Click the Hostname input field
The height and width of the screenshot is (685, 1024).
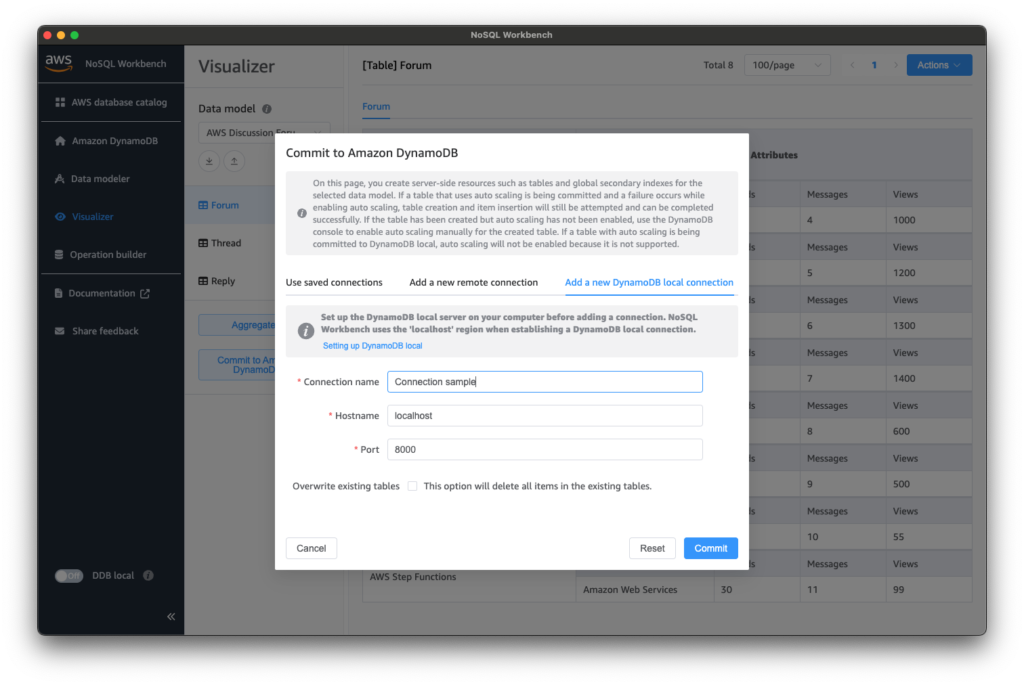tap(544, 415)
